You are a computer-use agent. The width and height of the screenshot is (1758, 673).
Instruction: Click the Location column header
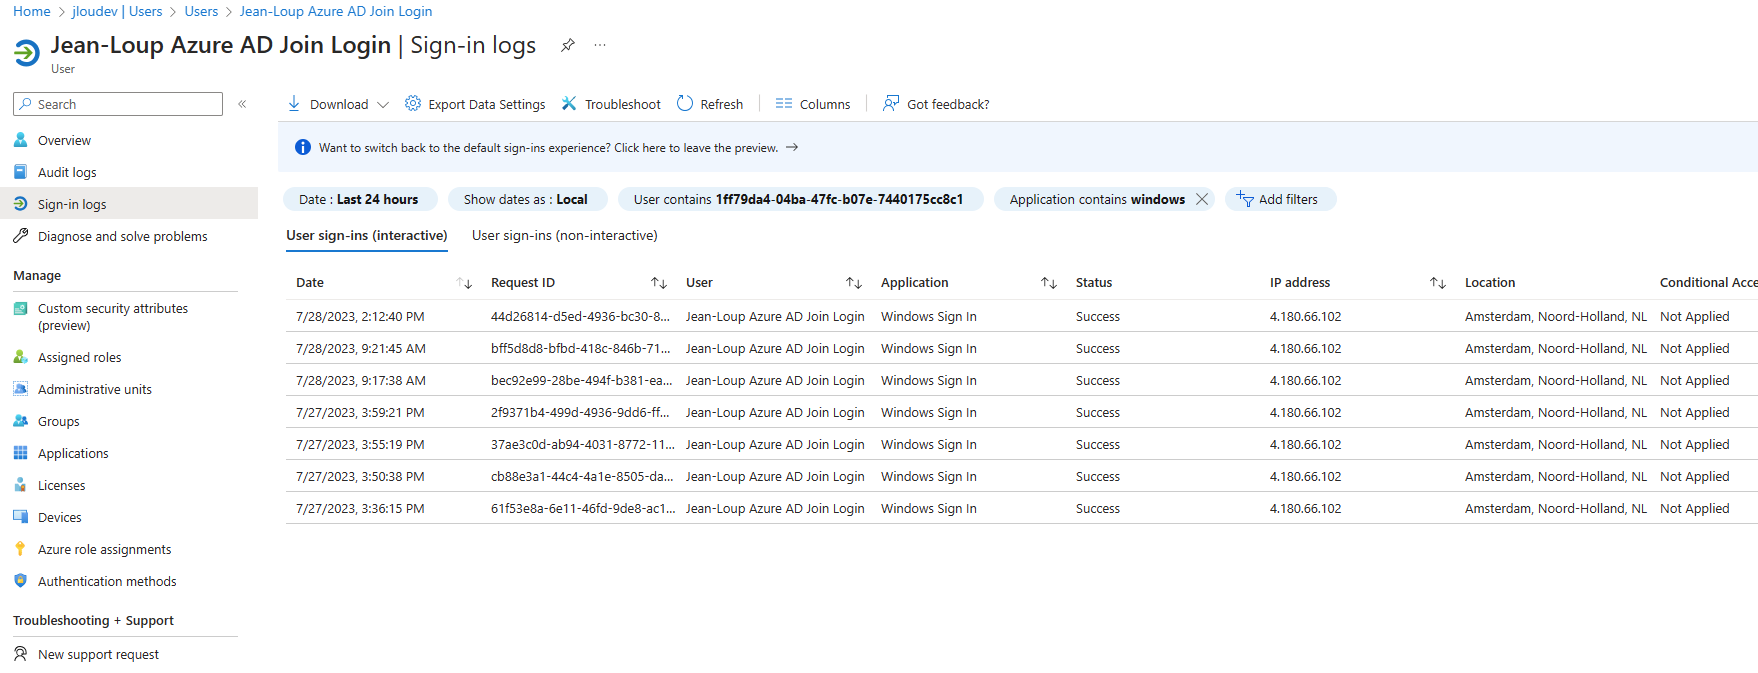[1490, 283]
